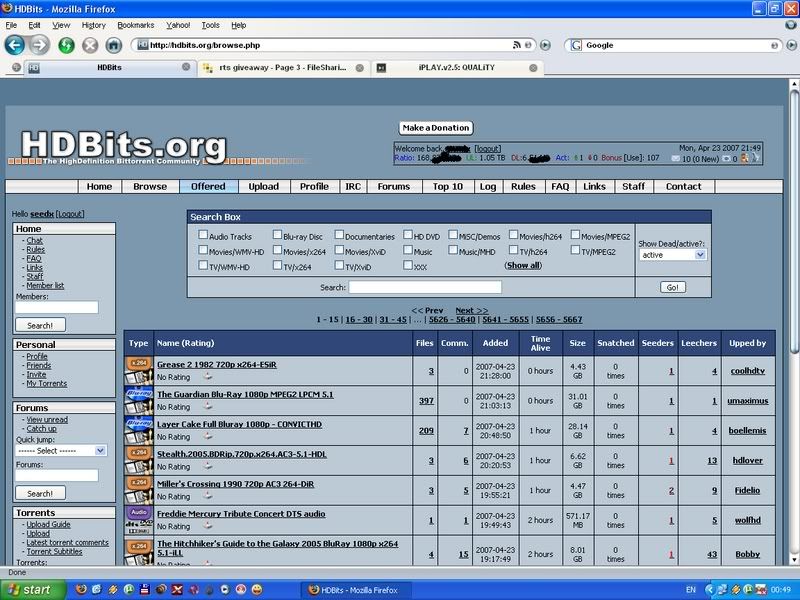Click the RSS feed icon in address bar
Image resolution: width=800 pixels, height=600 pixels.
[517, 45]
